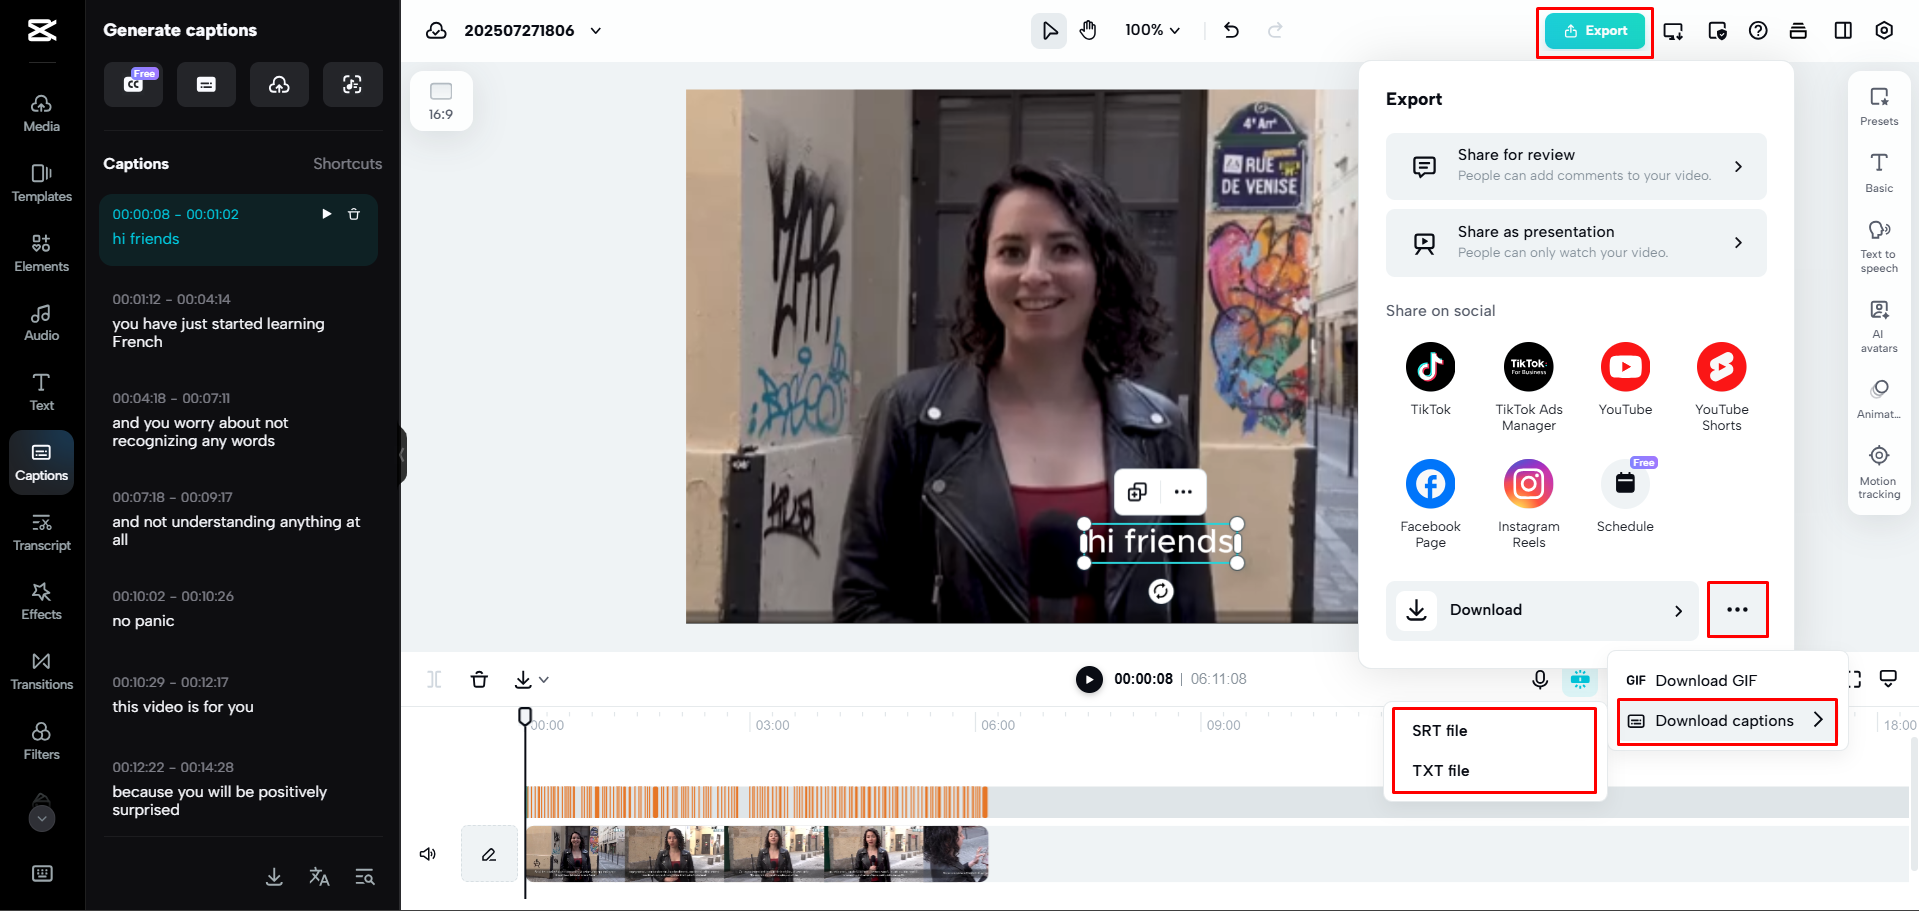The image size is (1919, 911).
Task: Open the Text to speech tool
Action: pos(1879,247)
